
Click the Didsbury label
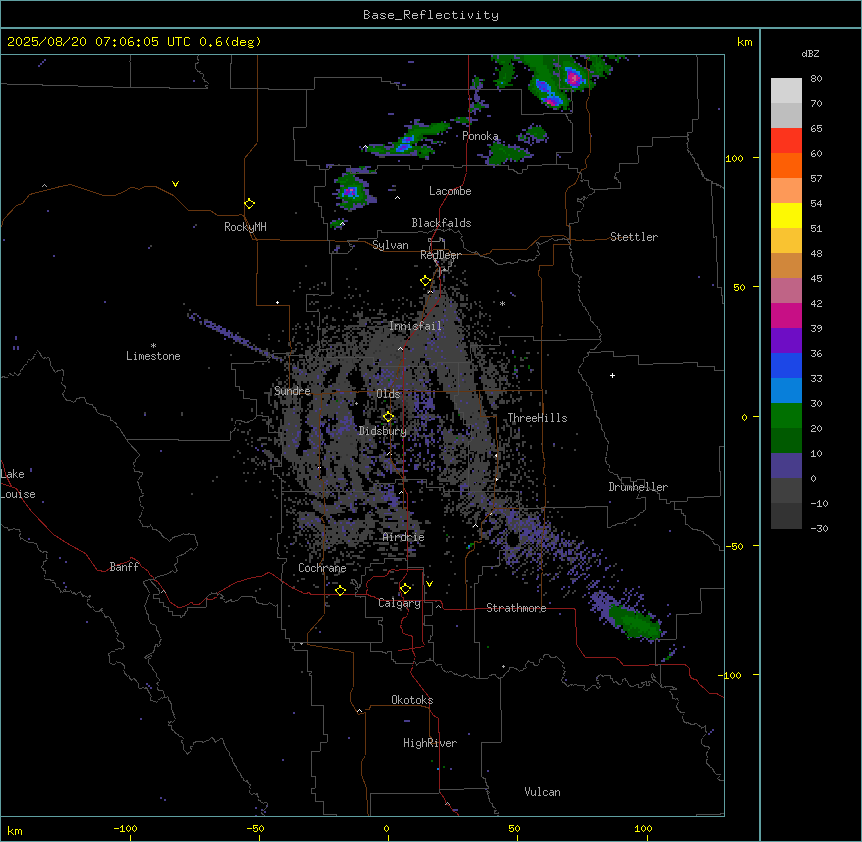[383, 431]
